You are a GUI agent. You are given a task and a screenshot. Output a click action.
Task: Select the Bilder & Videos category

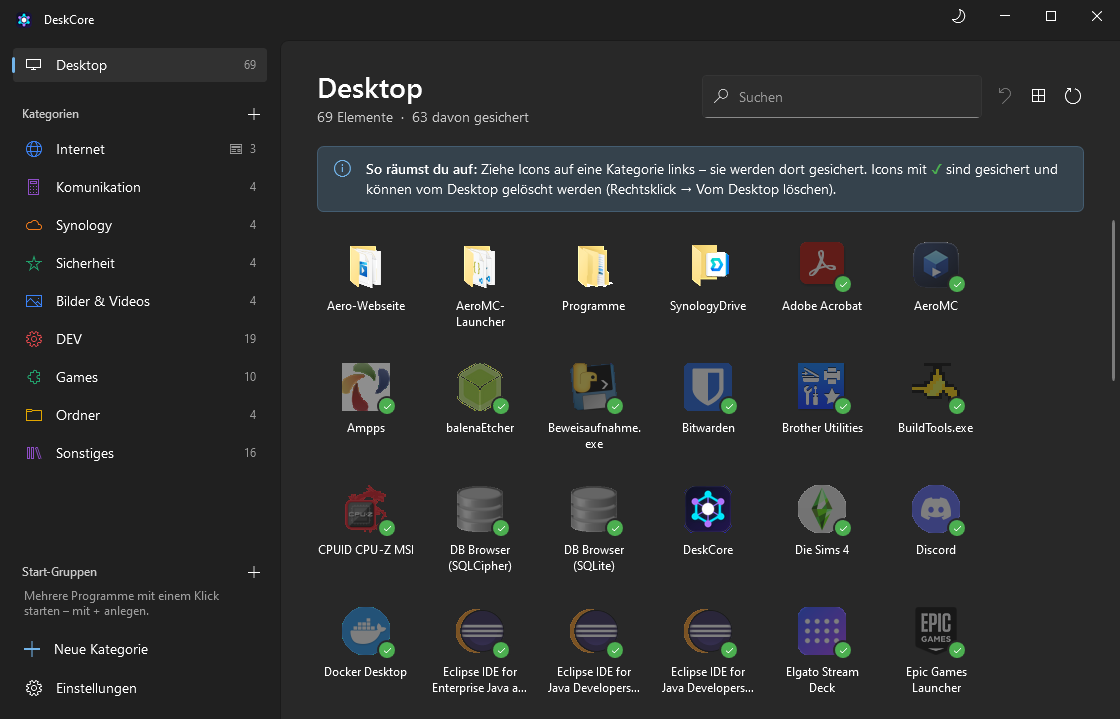tap(140, 301)
